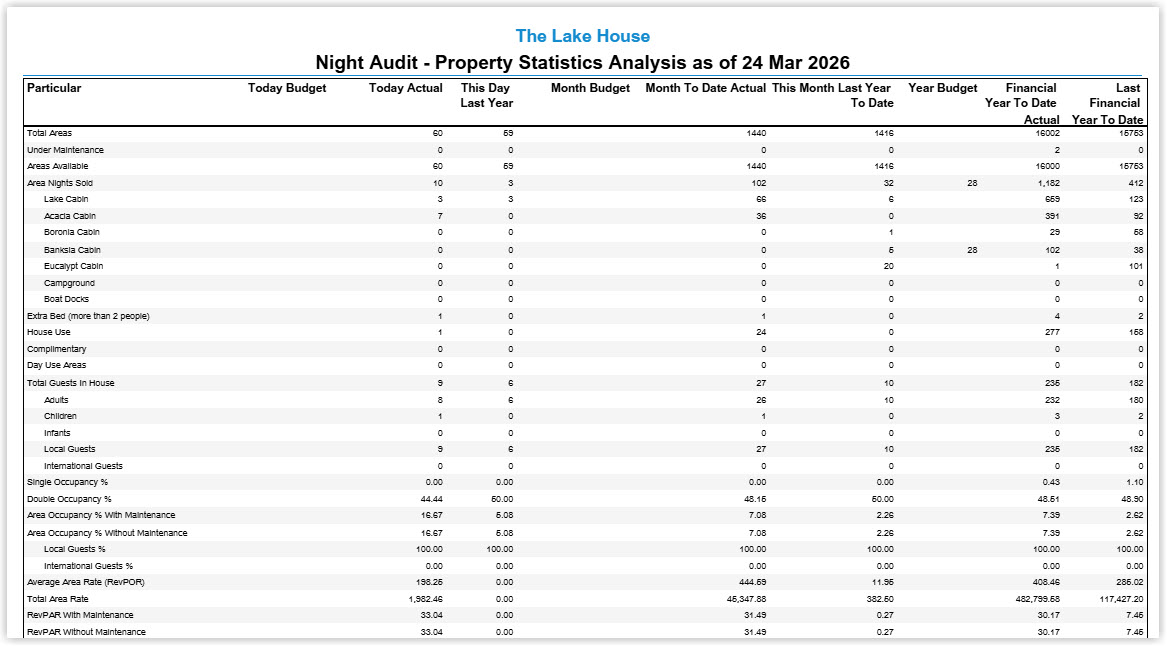Select the Night Audit report heading
Screen dimensions: 1167x646
[x=583, y=63]
